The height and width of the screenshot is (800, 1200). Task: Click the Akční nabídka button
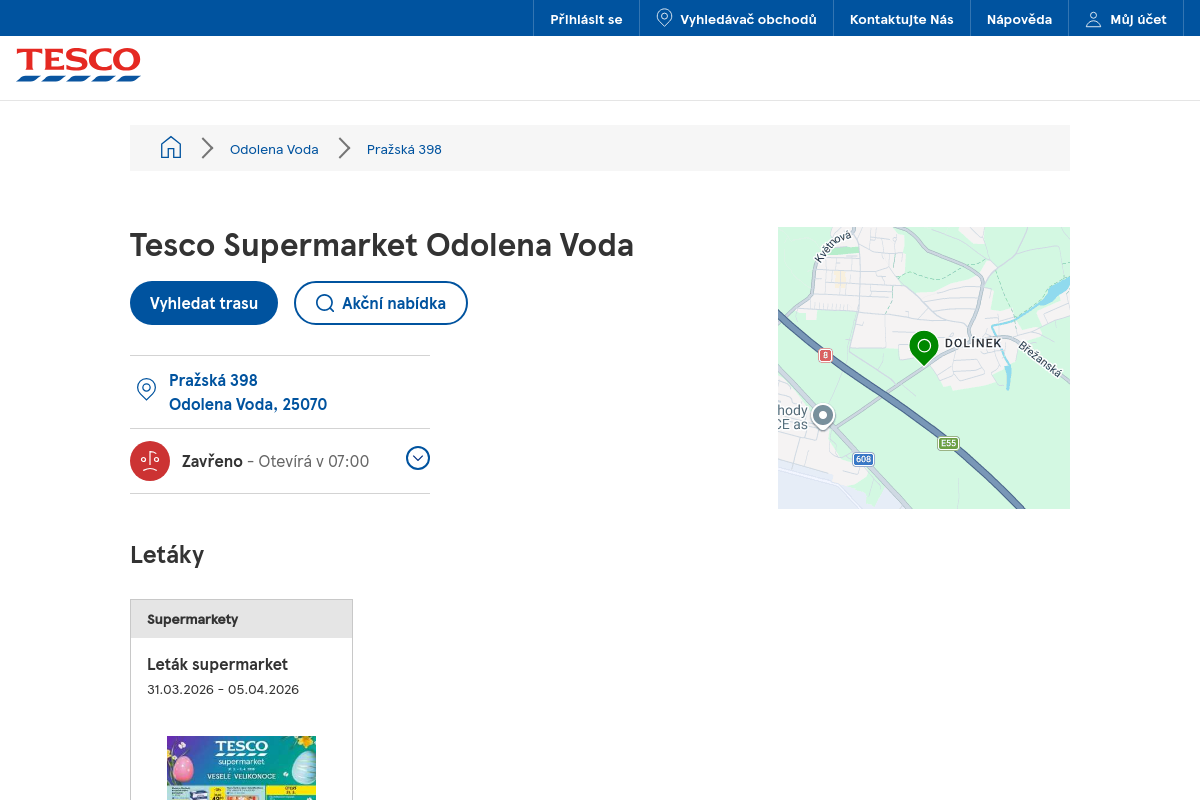(x=380, y=303)
